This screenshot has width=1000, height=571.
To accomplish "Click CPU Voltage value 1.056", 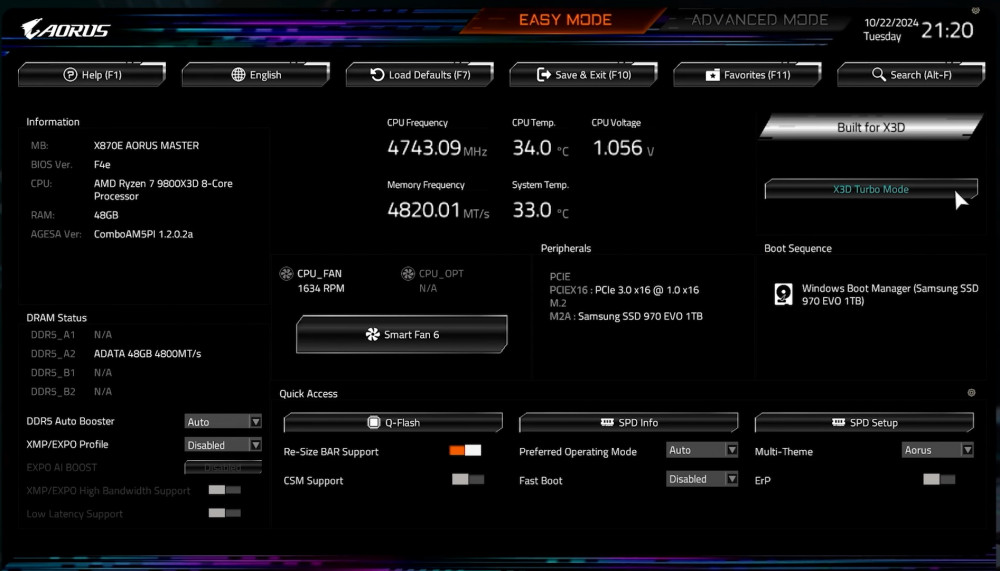I will tap(617, 148).
